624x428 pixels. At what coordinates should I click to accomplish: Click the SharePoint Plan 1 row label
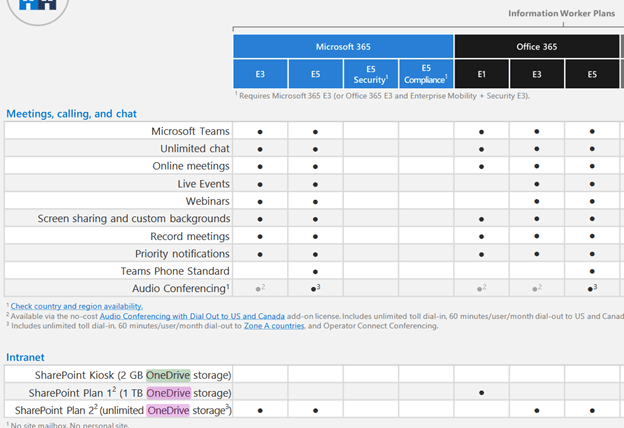130,392
